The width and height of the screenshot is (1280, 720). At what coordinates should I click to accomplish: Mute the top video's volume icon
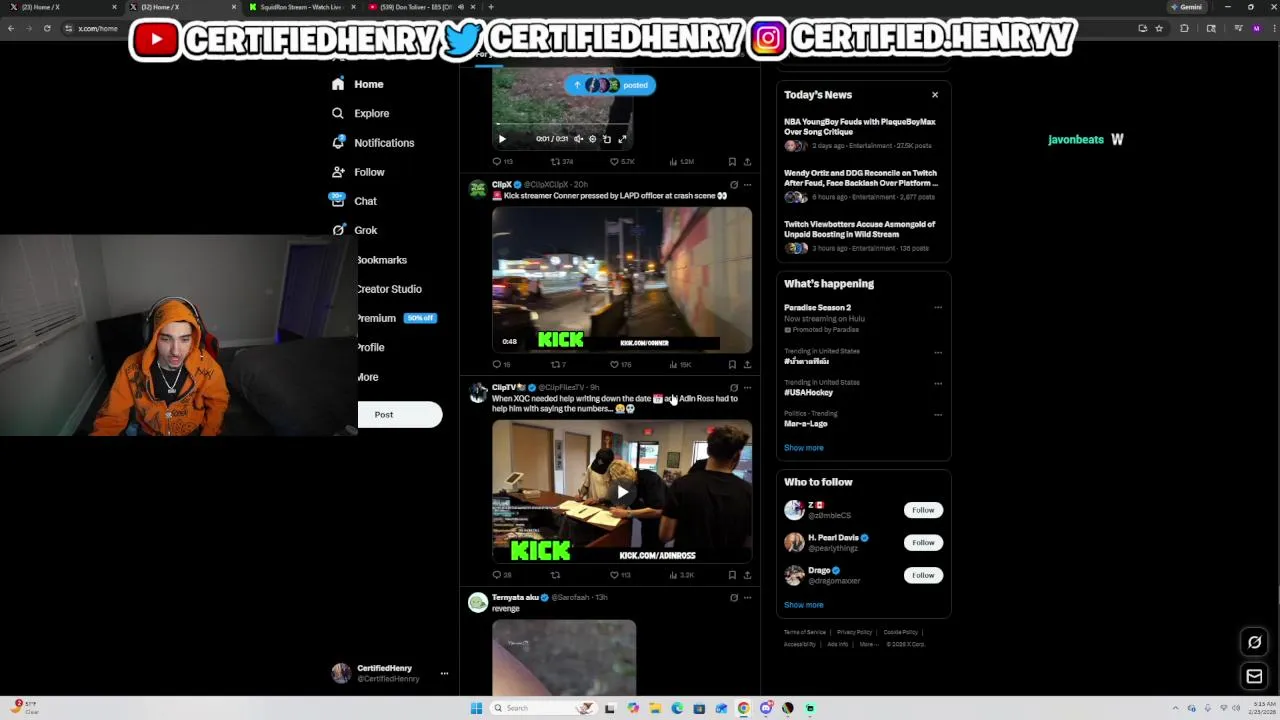(x=578, y=139)
